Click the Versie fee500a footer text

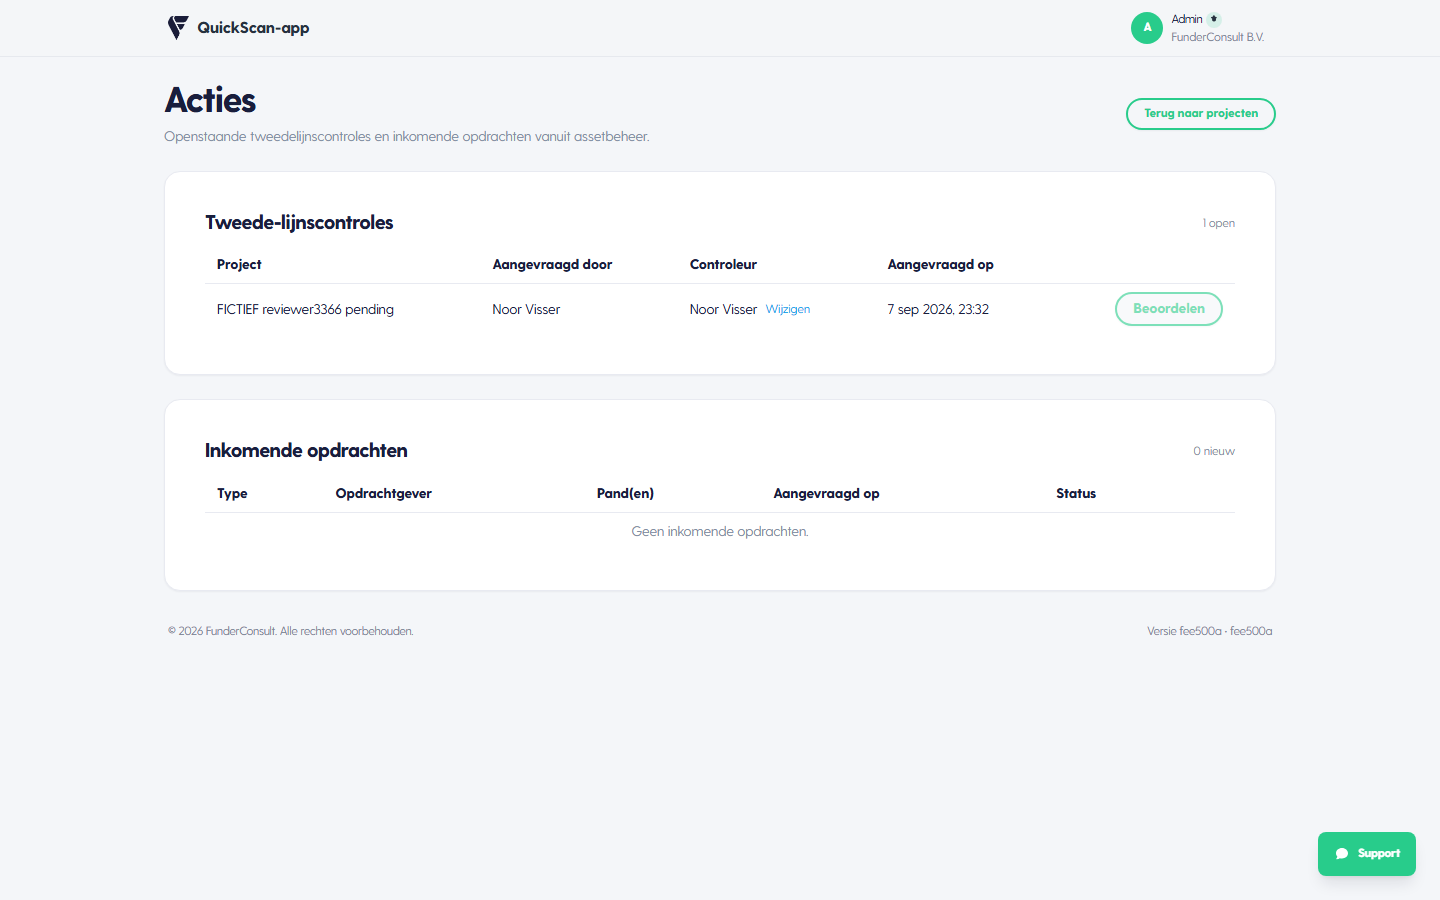1209,631
